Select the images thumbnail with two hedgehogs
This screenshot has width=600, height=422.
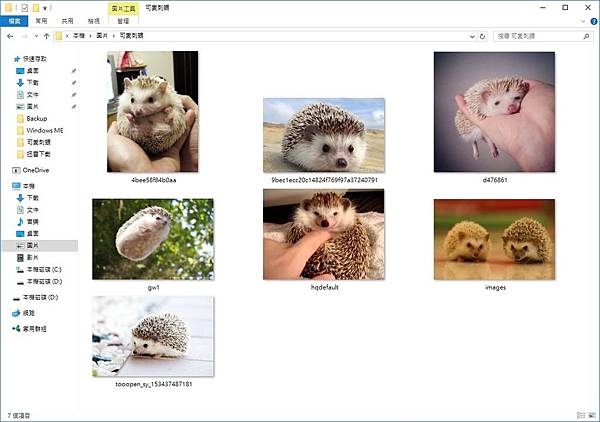coord(494,240)
